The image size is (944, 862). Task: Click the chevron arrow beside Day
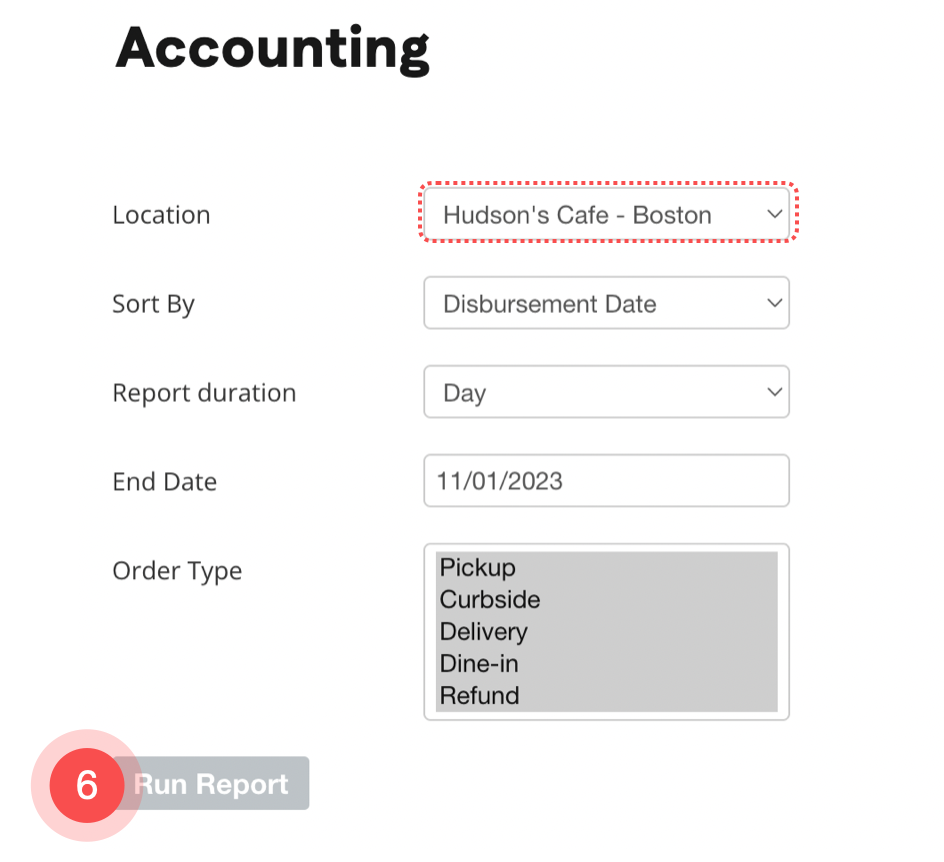[x=773, y=392]
